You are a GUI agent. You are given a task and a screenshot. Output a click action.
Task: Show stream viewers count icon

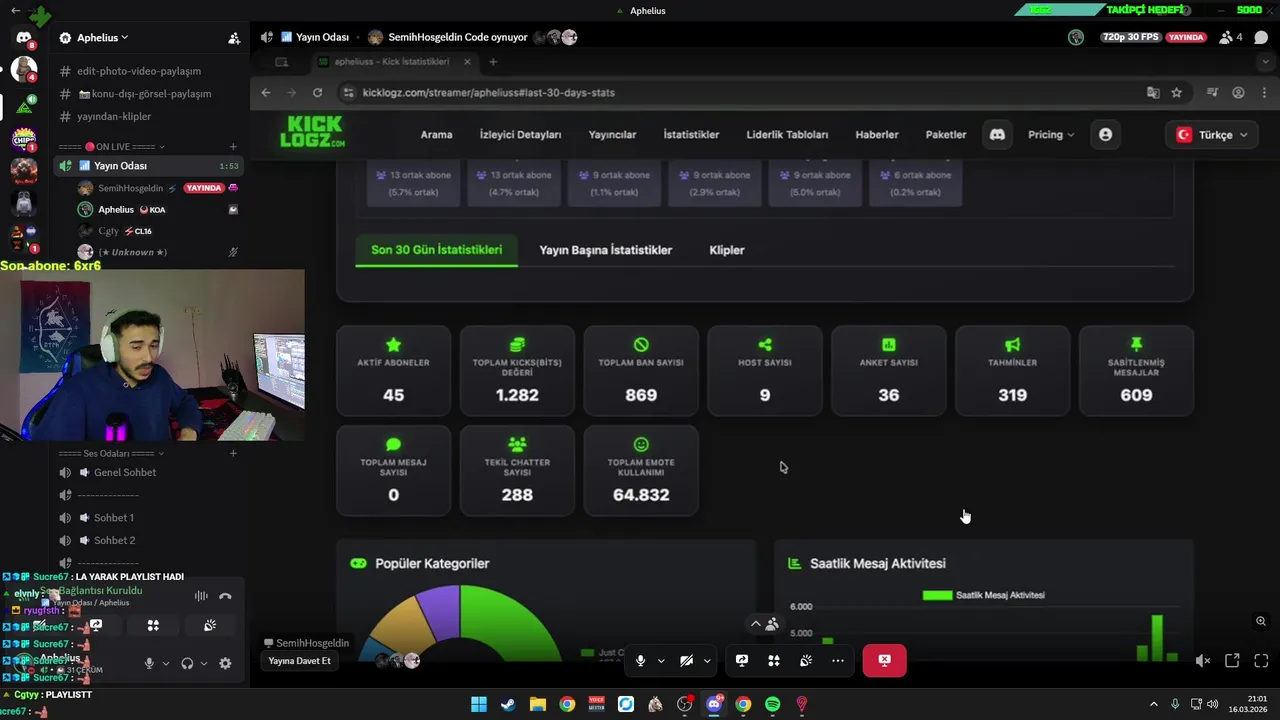(1231, 38)
